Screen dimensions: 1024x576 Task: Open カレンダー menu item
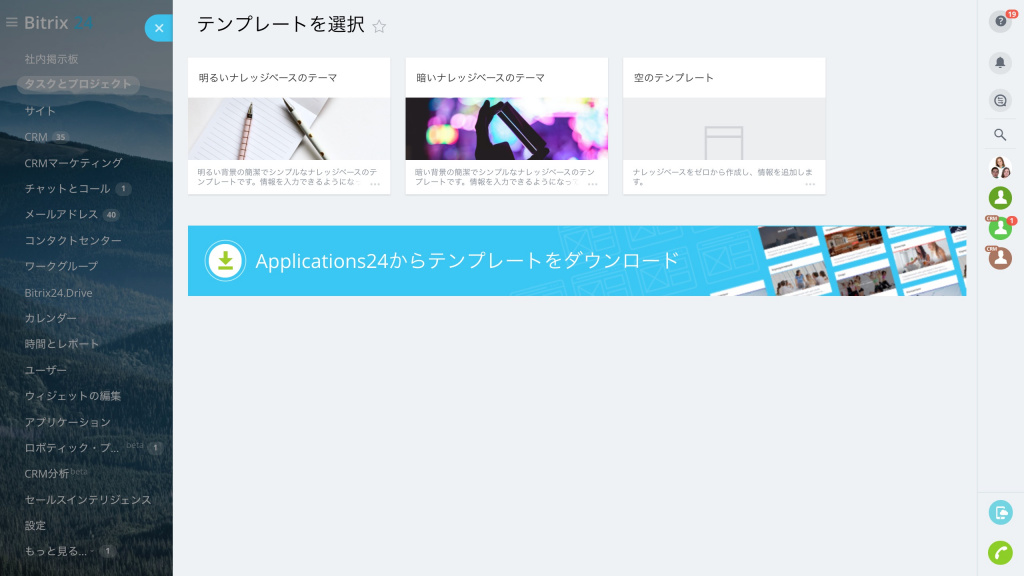(x=50, y=318)
